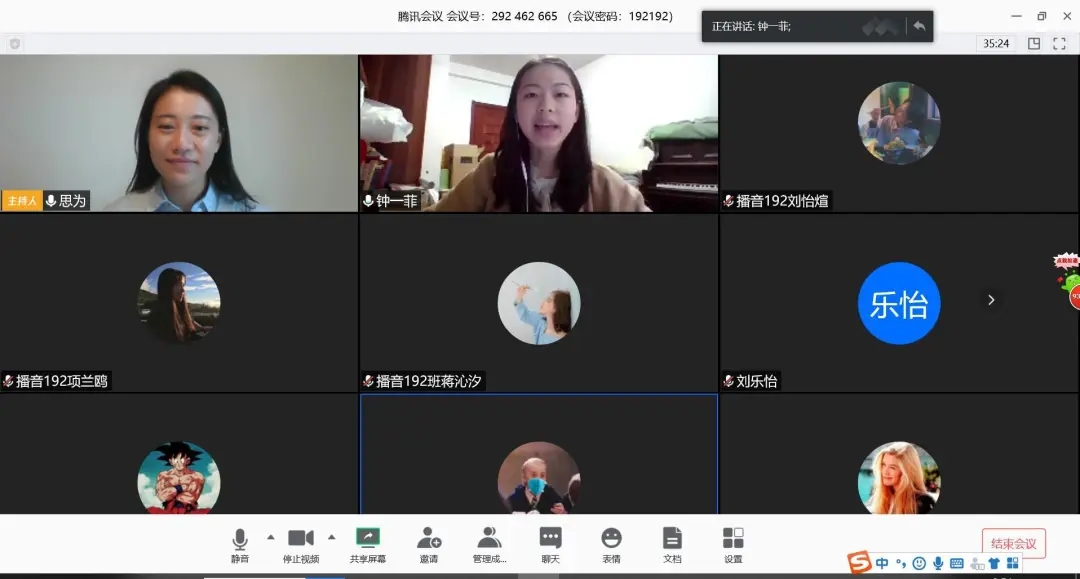Screen dimensions: 1080x579
Task: Expand audio options arrow beside 静音
Action: pos(270,537)
